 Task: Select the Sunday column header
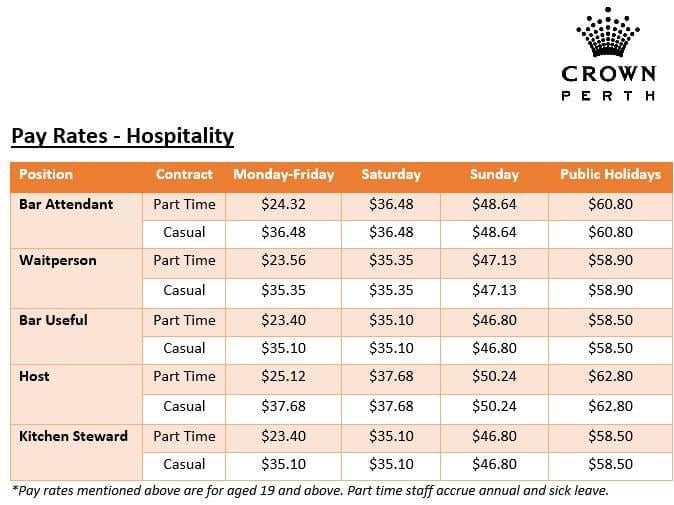pos(494,174)
